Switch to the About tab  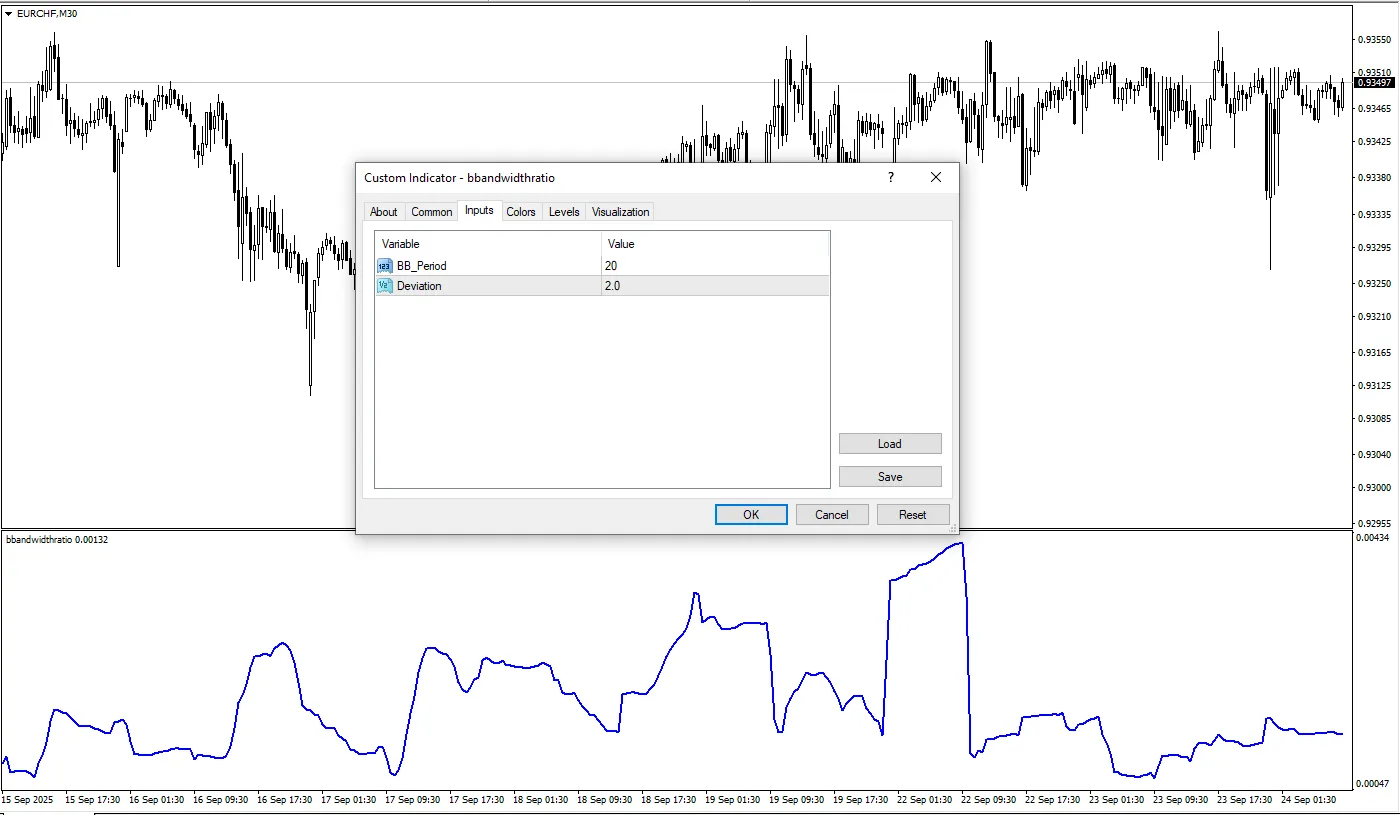(383, 212)
